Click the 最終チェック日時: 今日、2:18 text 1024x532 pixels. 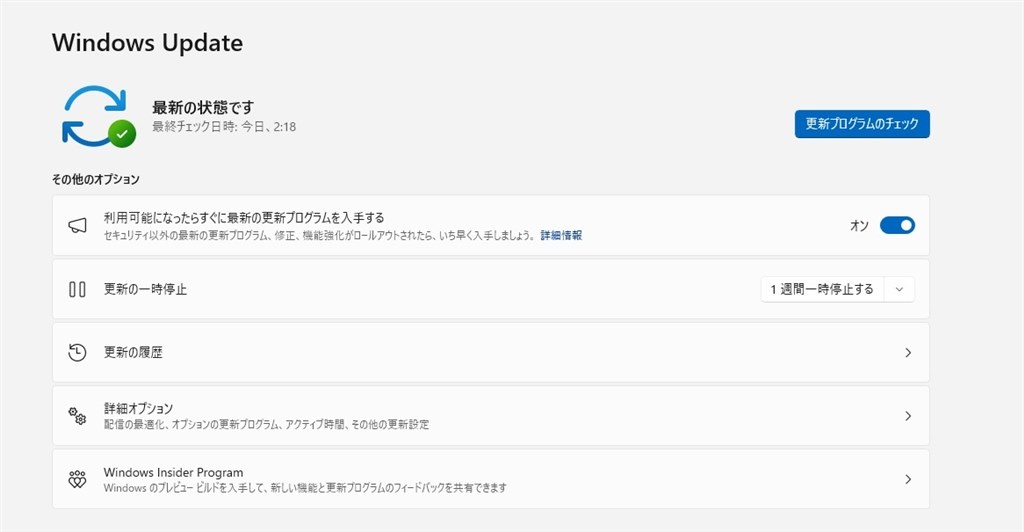coord(224,127)
